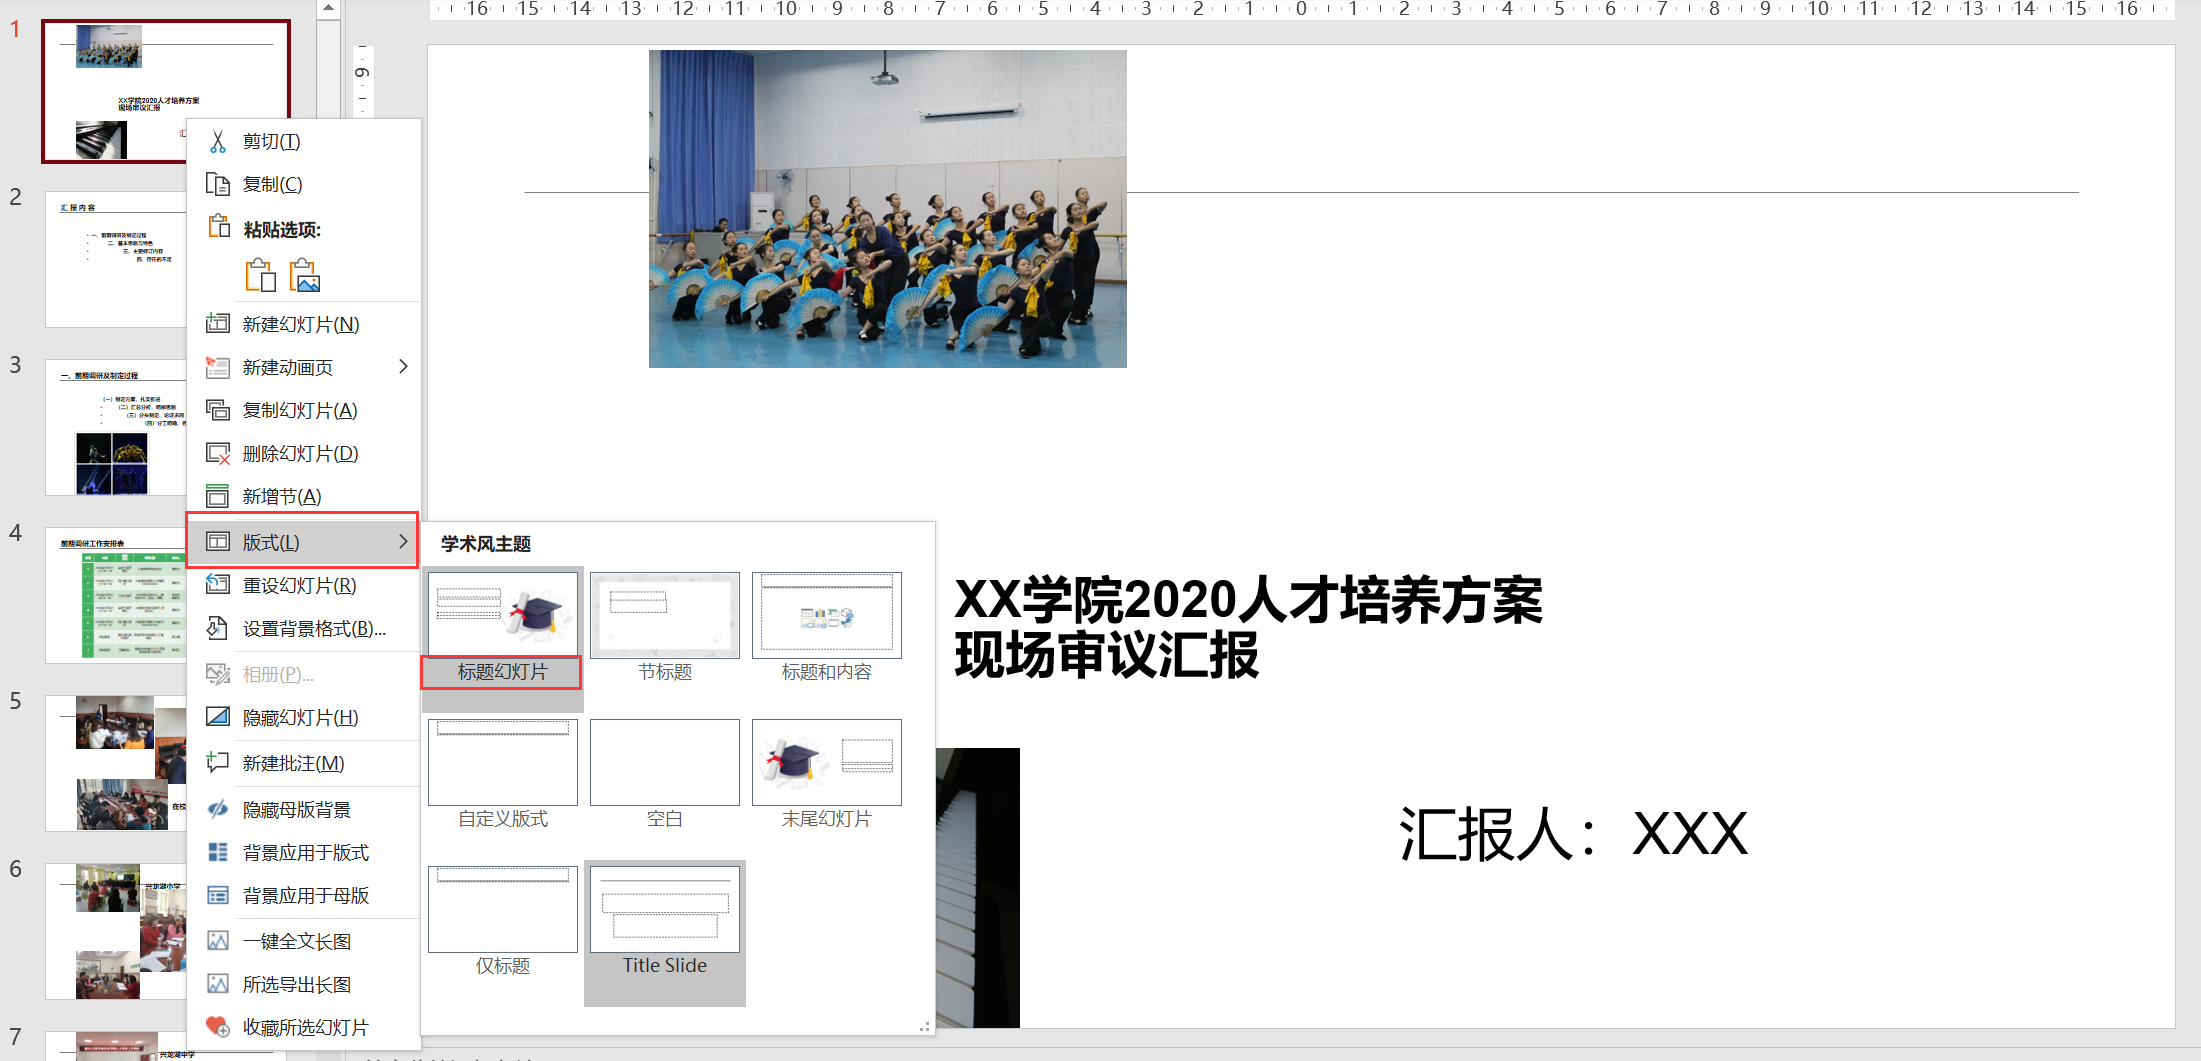
Task: Select slide 6 thumbnail
Action: tap(115, 931)
